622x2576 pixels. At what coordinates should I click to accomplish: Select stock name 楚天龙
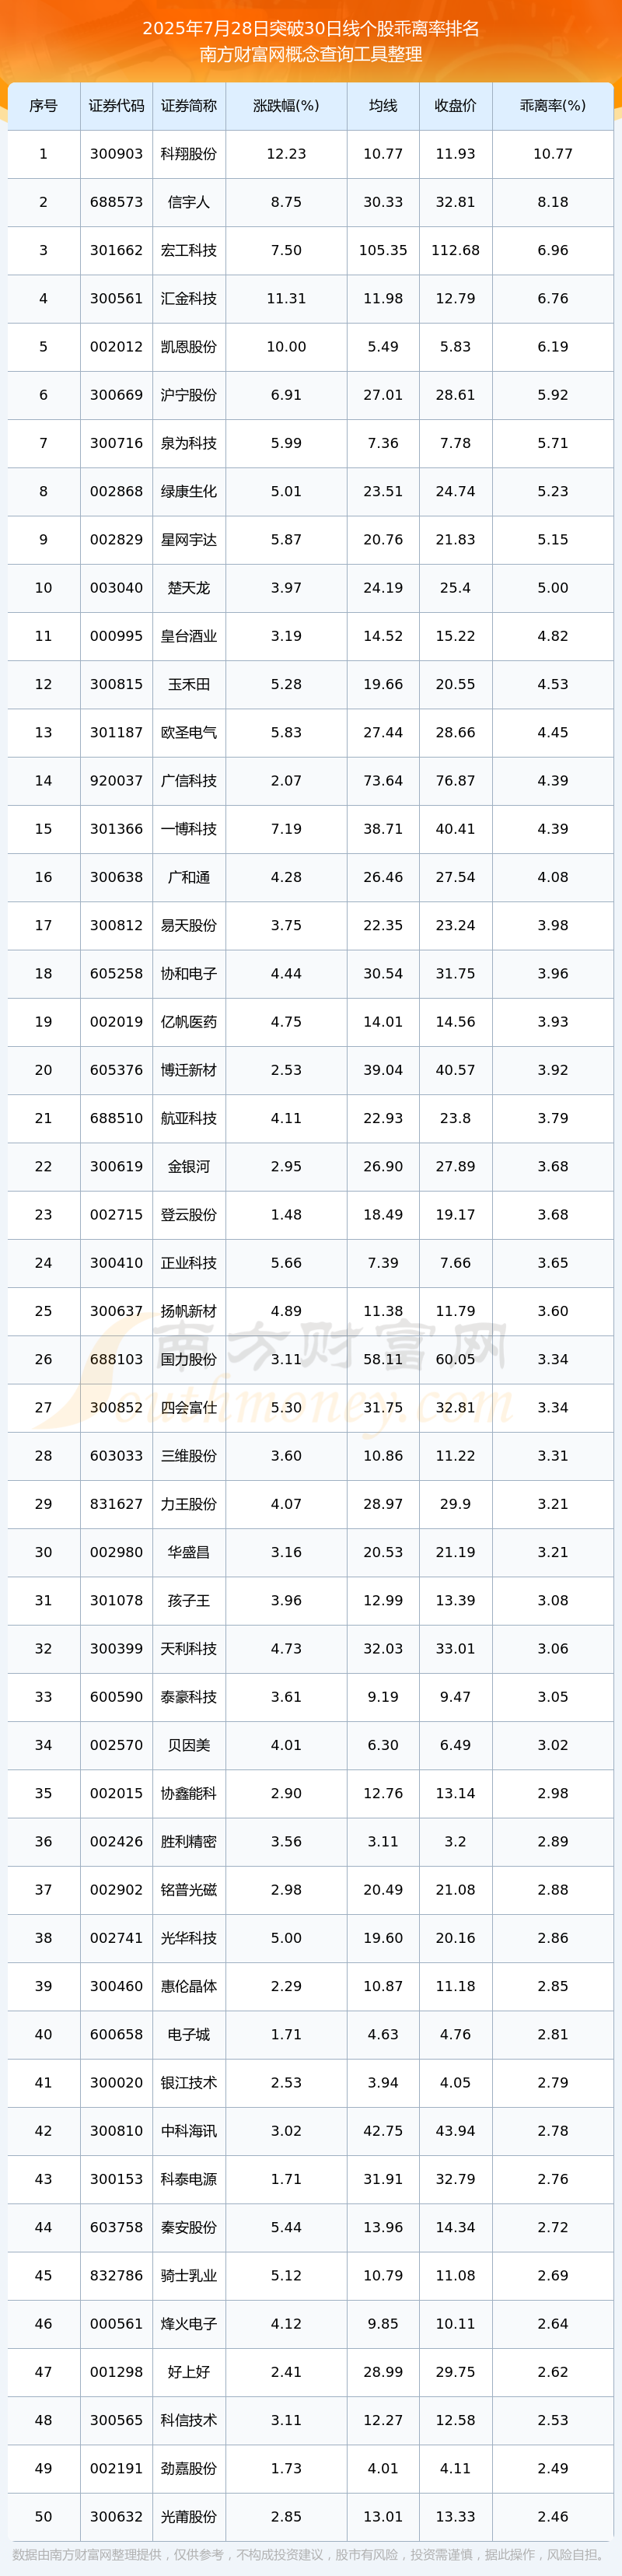tap(189, 588)
